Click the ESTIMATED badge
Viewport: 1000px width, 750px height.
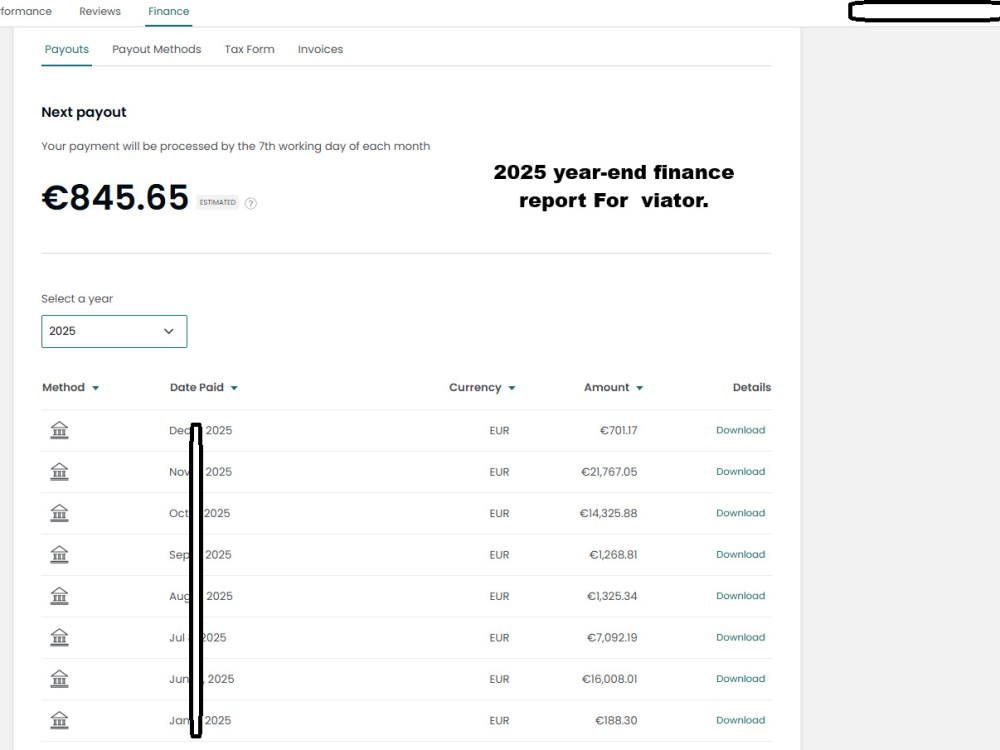click(217, 202)
